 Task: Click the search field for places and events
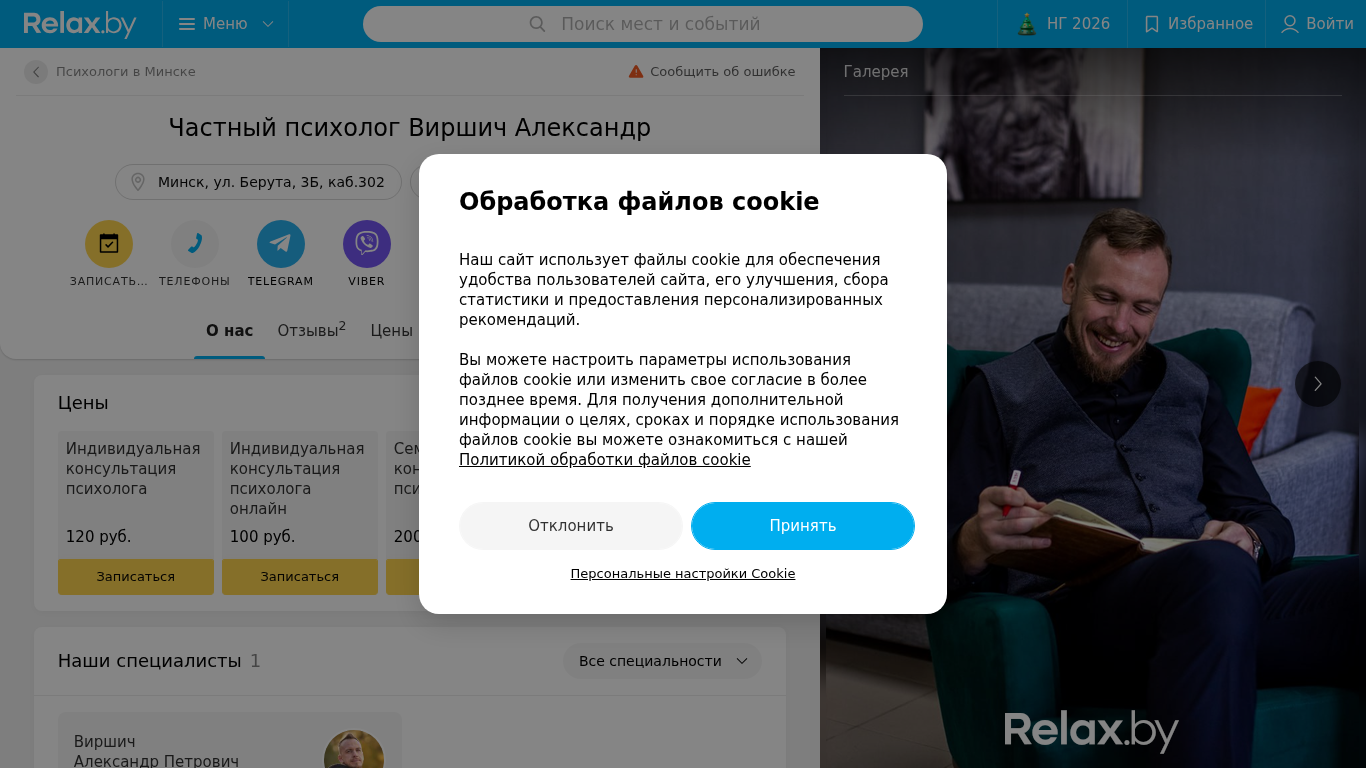[x=643, y=24]
